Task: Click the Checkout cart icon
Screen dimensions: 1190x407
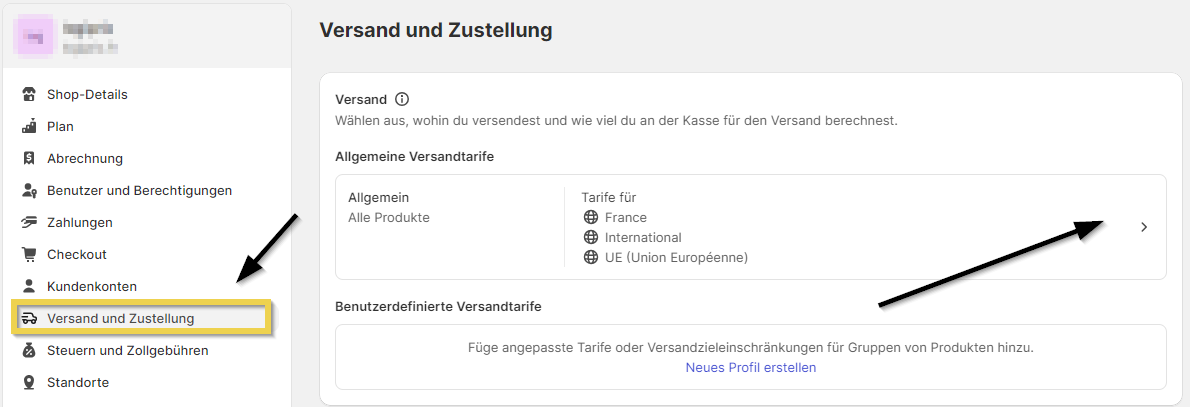Action: (x=28, y=255)
